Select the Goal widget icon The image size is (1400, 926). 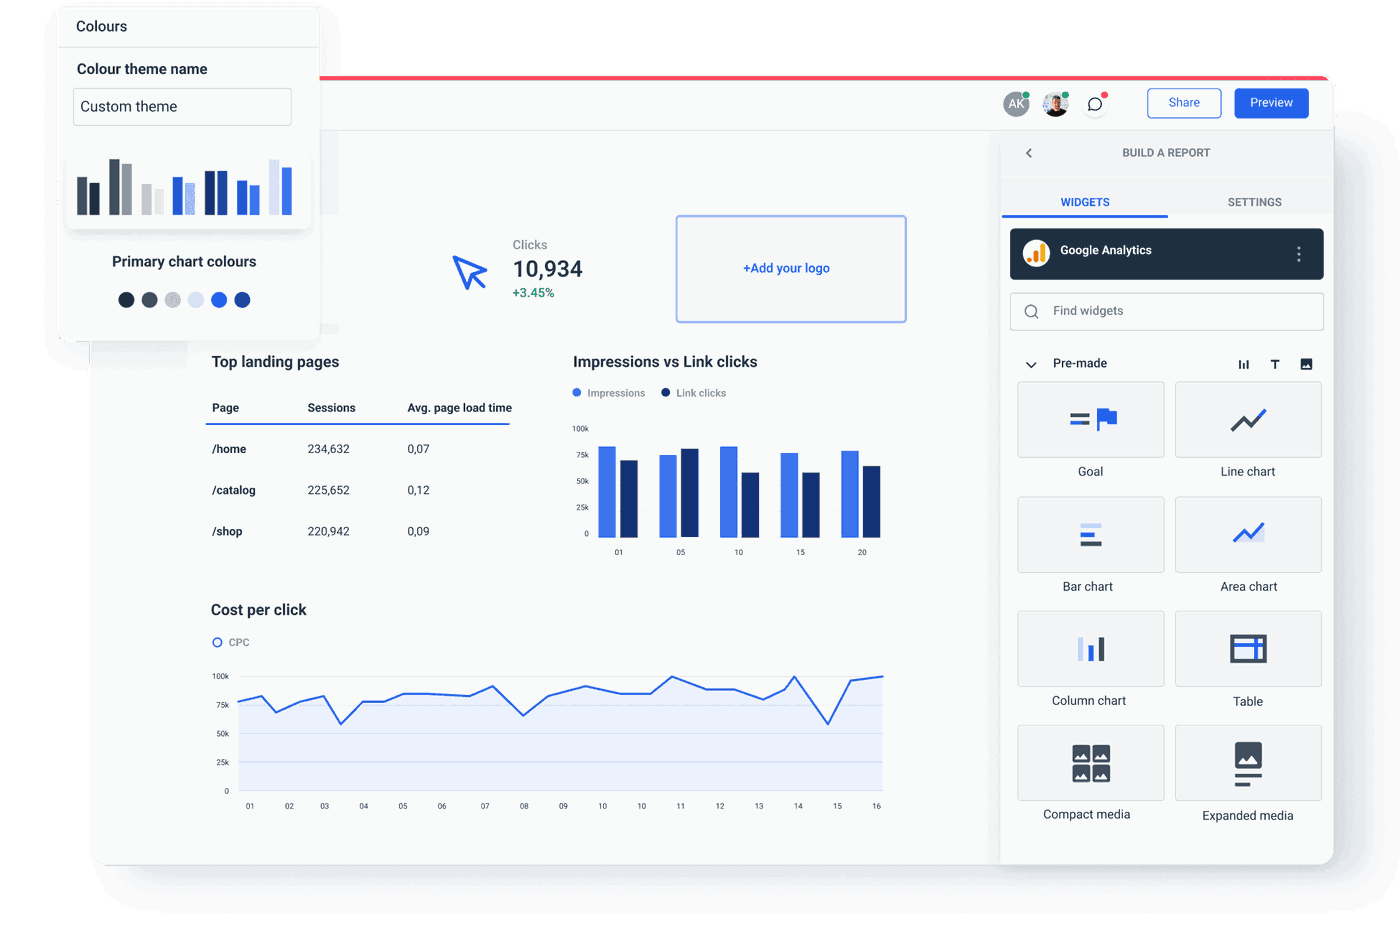pyautogui.click(x=1090, y=419)
